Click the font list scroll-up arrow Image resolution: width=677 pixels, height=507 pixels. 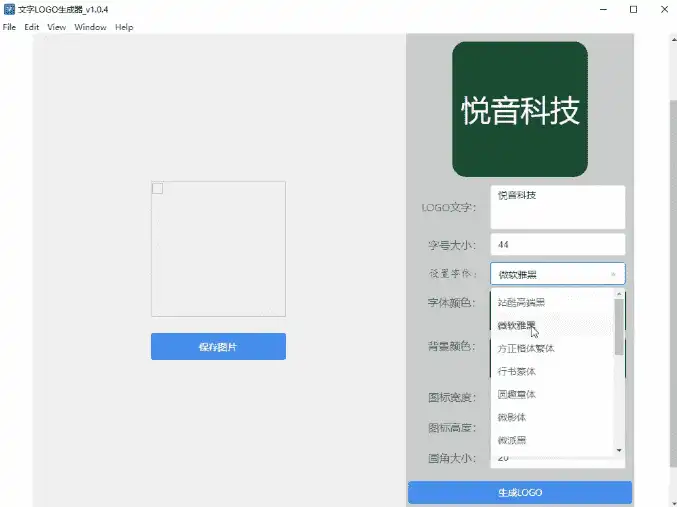coord(619,294)
